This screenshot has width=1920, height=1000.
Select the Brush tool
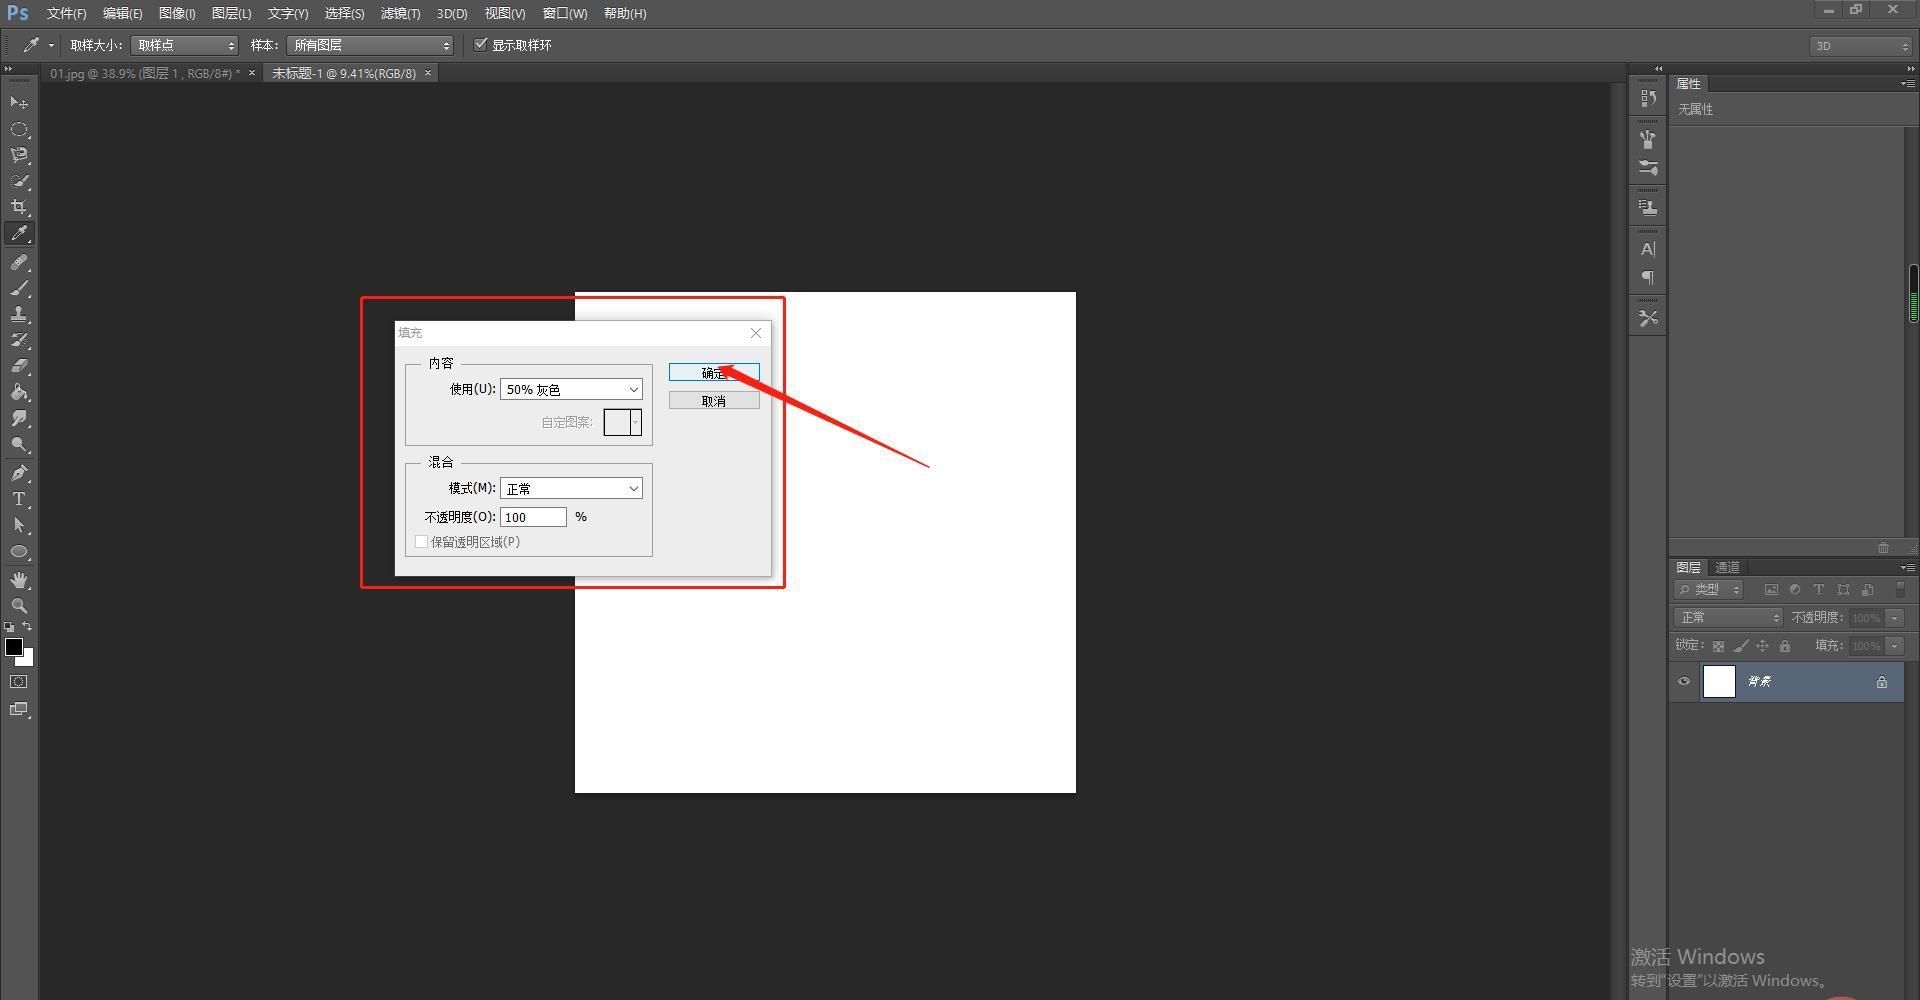click(19, 288)
